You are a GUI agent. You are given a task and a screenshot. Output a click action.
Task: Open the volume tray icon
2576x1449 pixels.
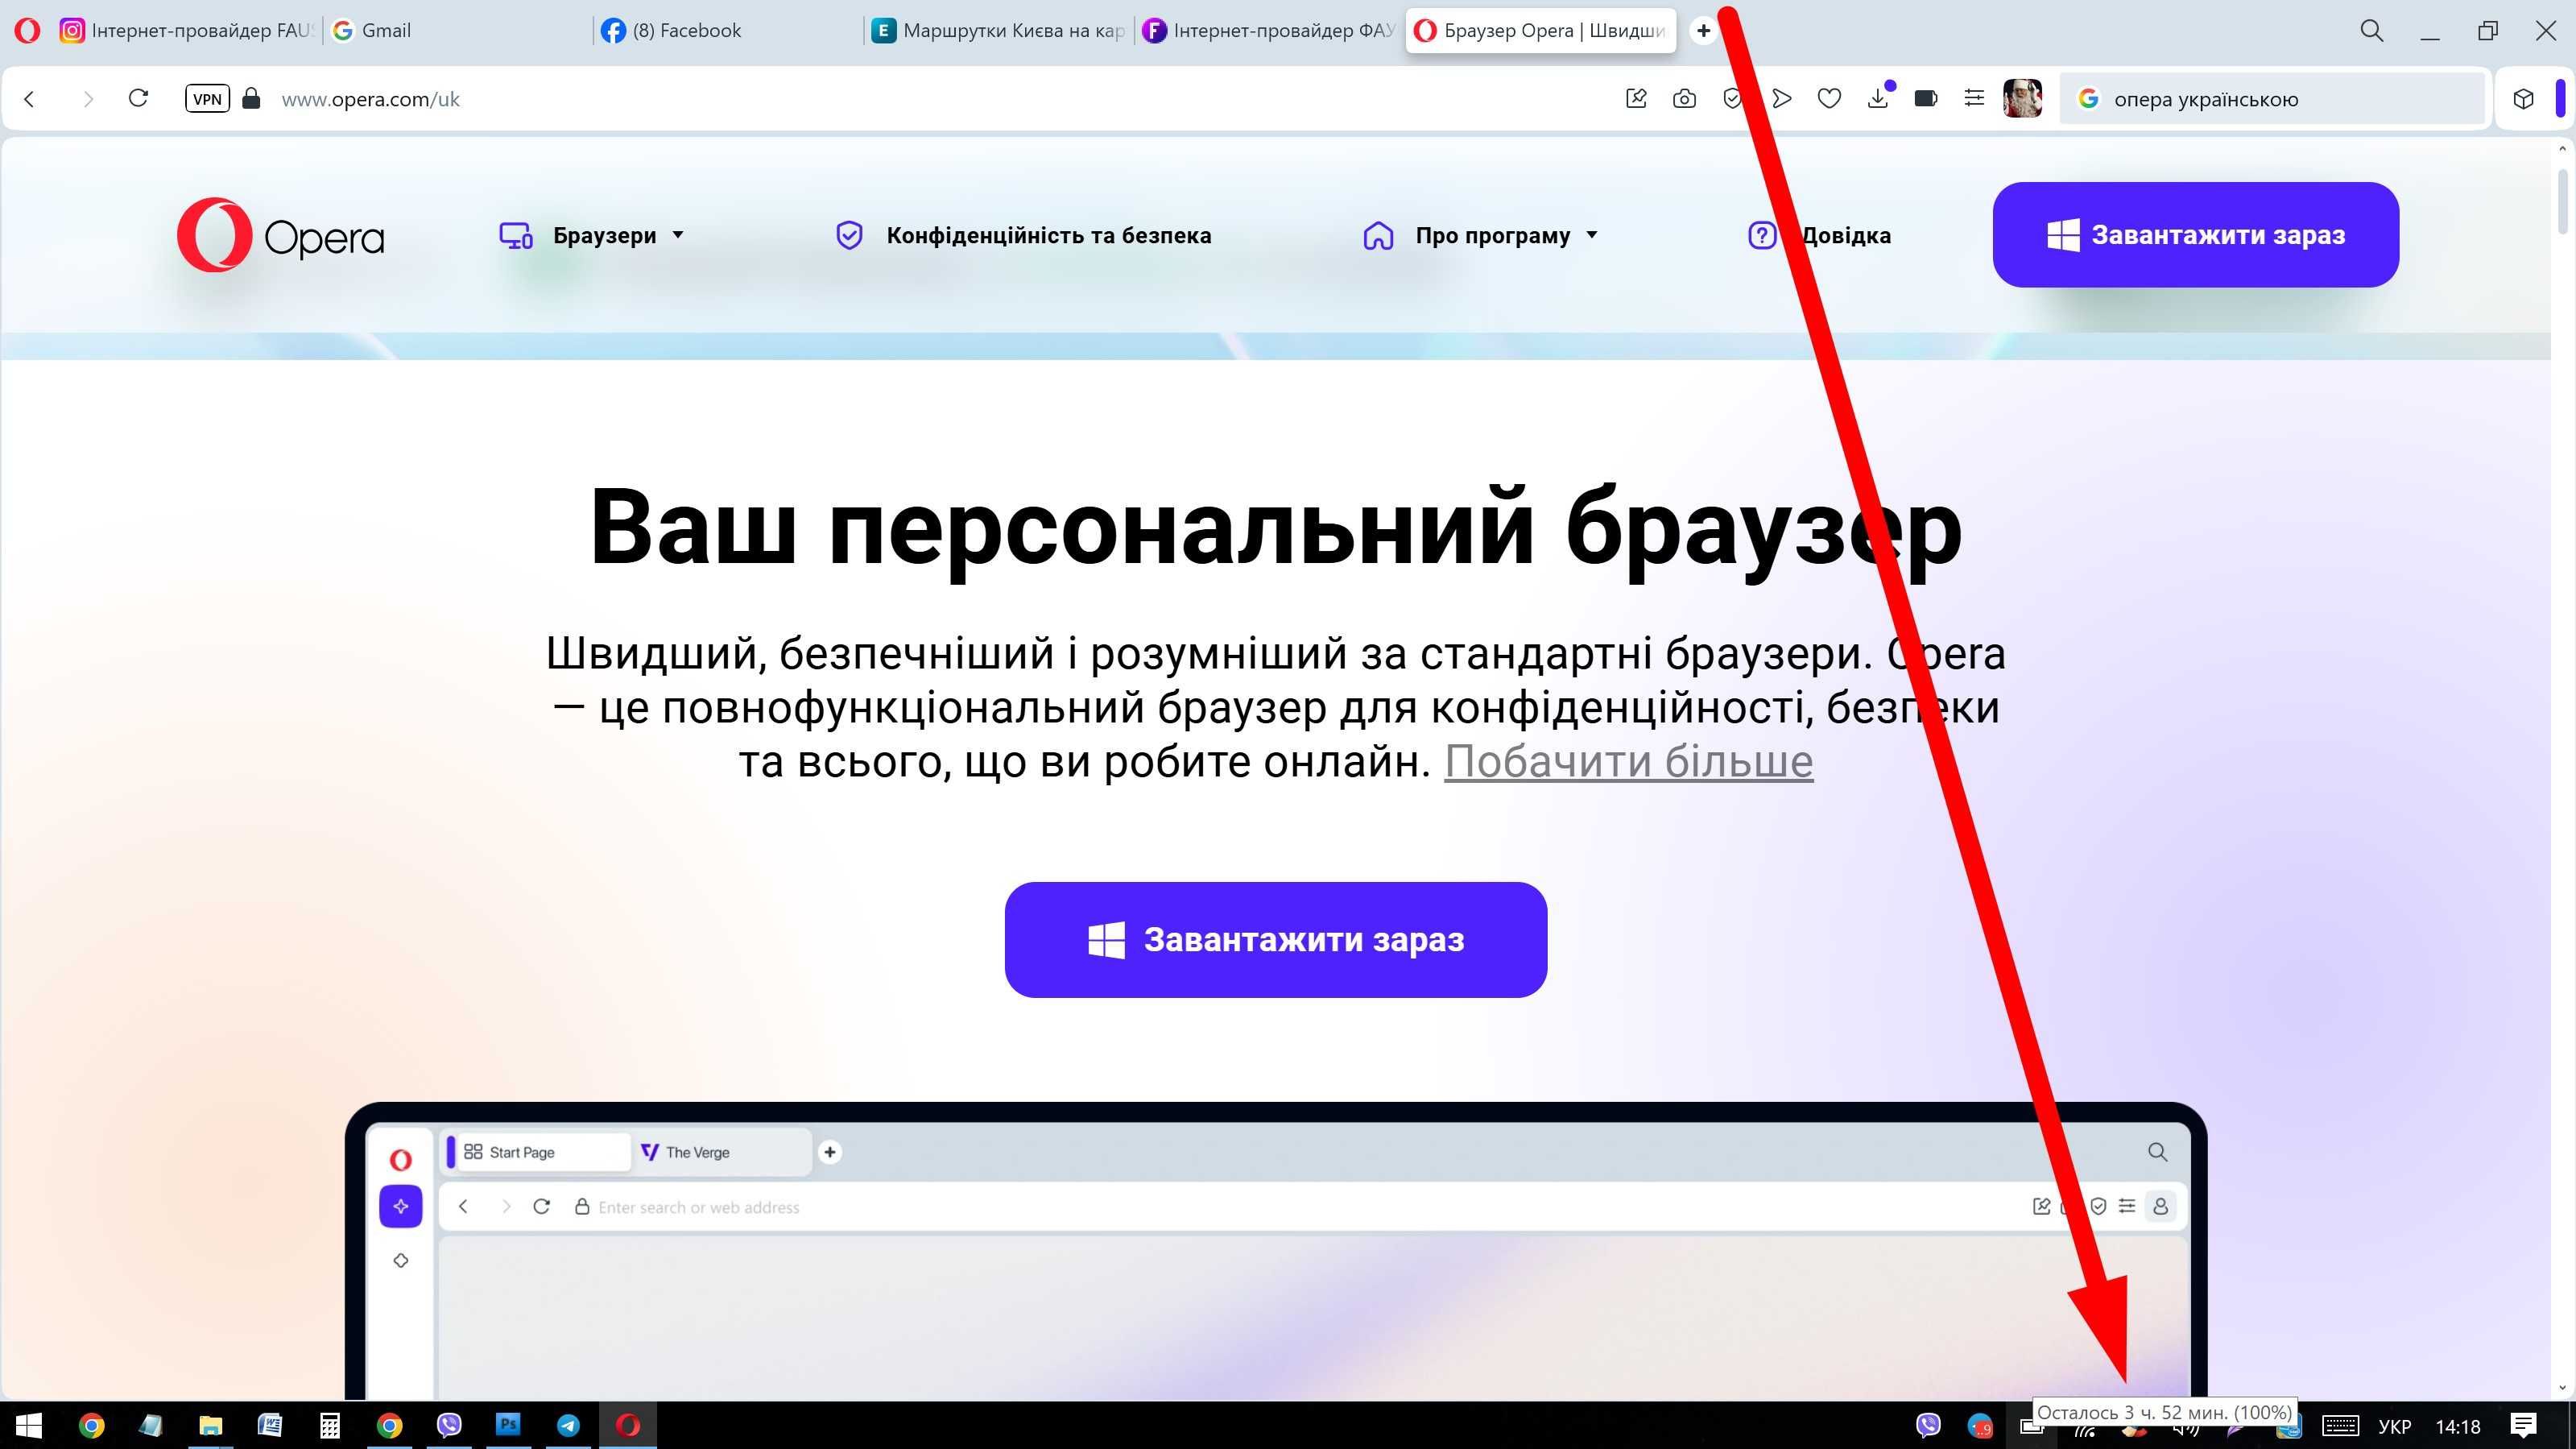(2186, 1430)
